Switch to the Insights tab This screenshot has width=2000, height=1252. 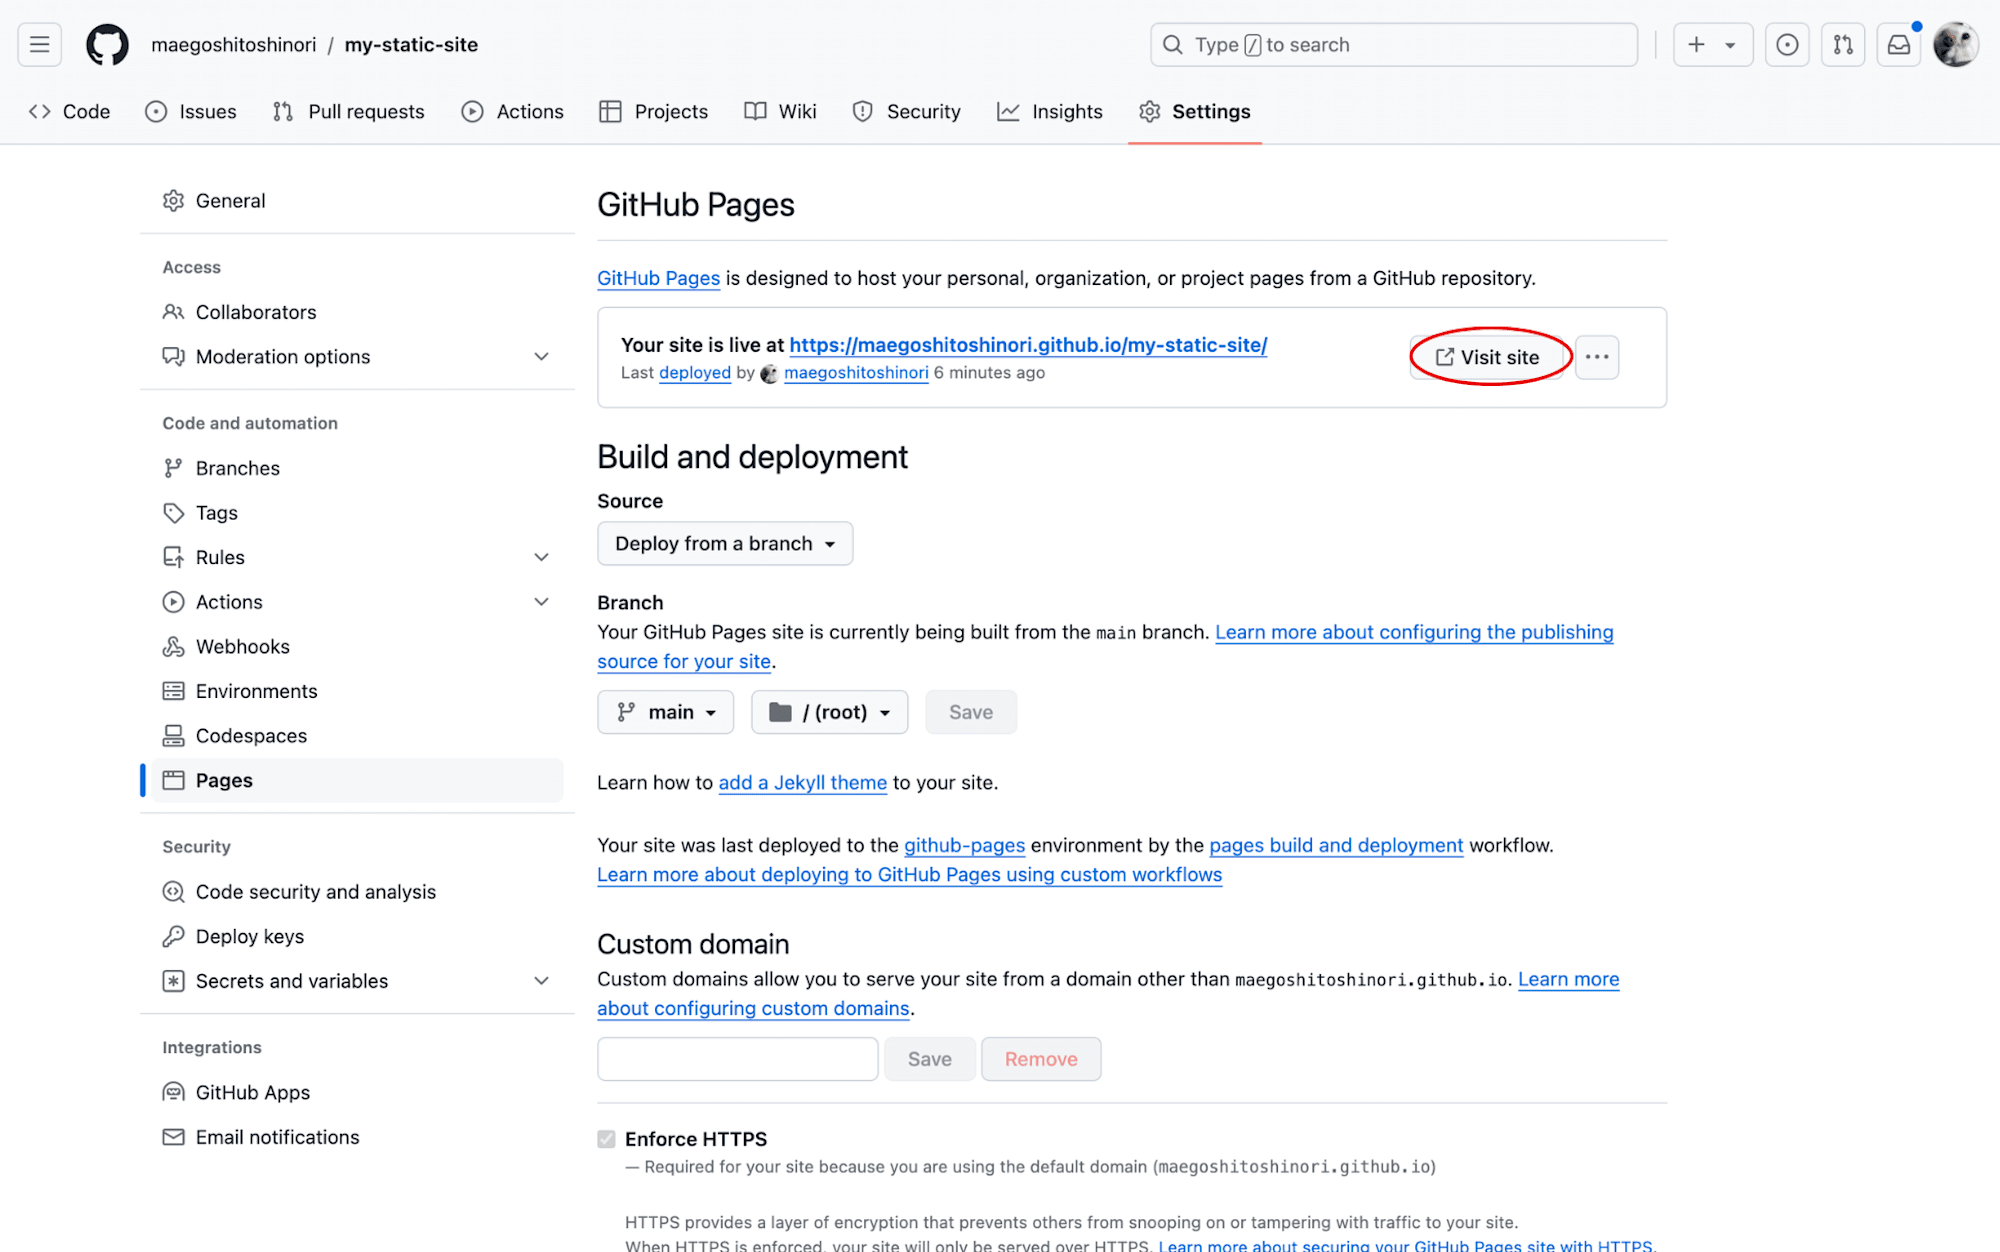(1050, 112)
